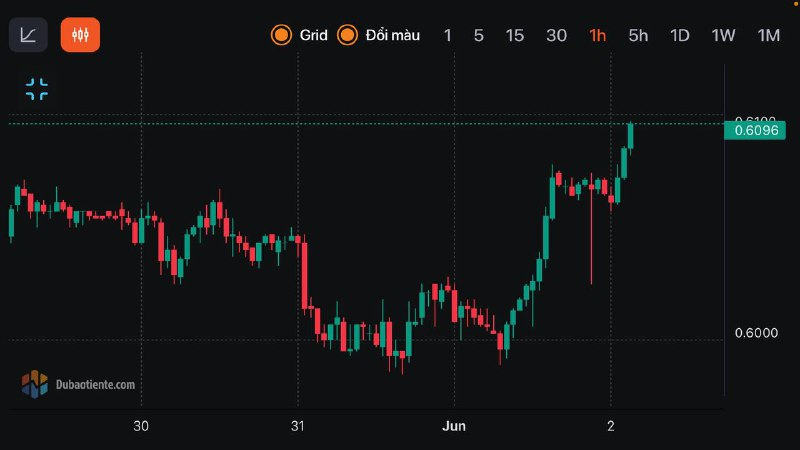
Task: Open the Dubaotiente.com watermark logo
Action: 78,383
